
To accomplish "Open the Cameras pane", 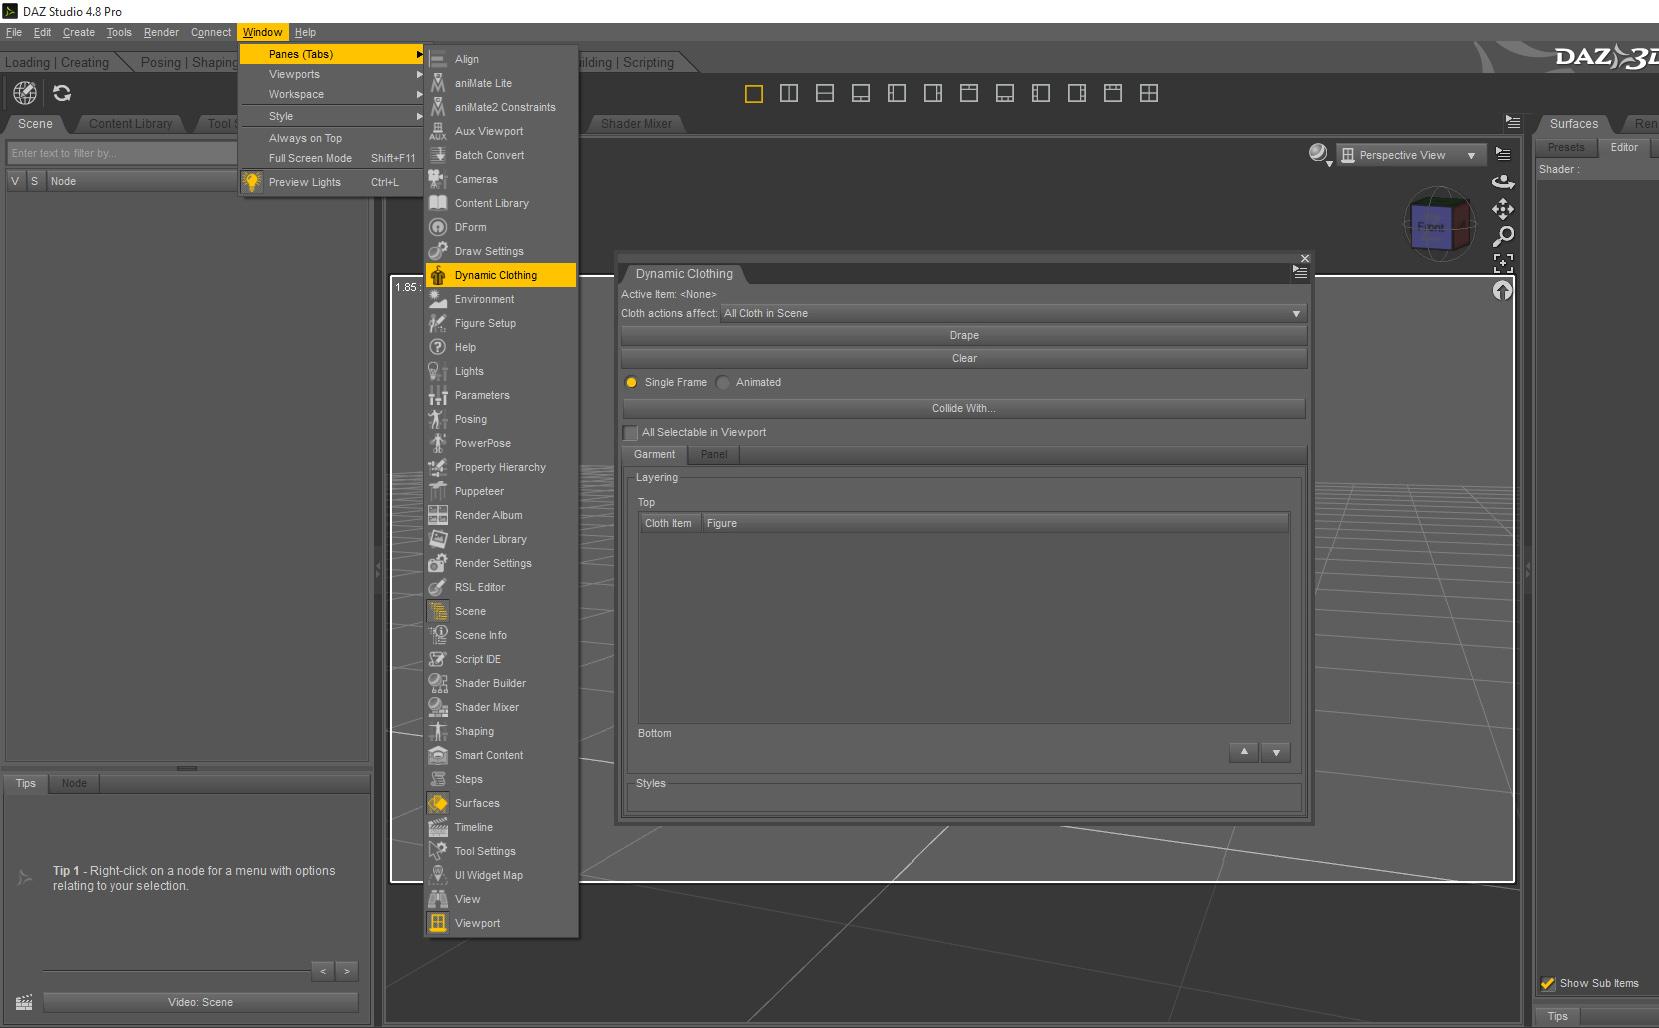I will pos(501,179).
